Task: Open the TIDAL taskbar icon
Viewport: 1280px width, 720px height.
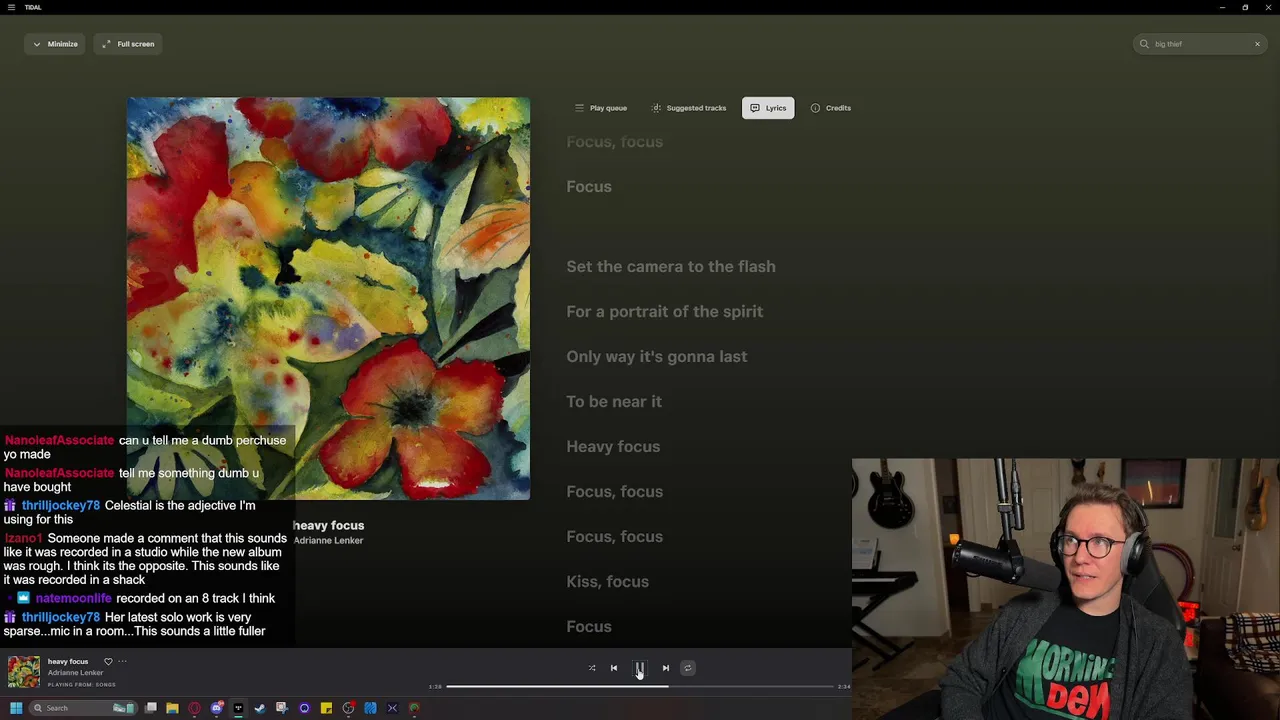Action: (238, 708)
